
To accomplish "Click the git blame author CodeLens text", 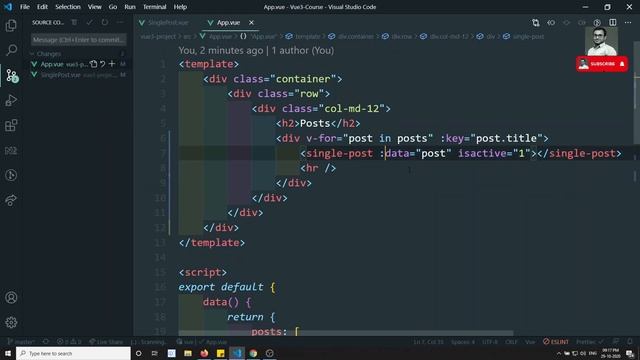I will point(256,51).
